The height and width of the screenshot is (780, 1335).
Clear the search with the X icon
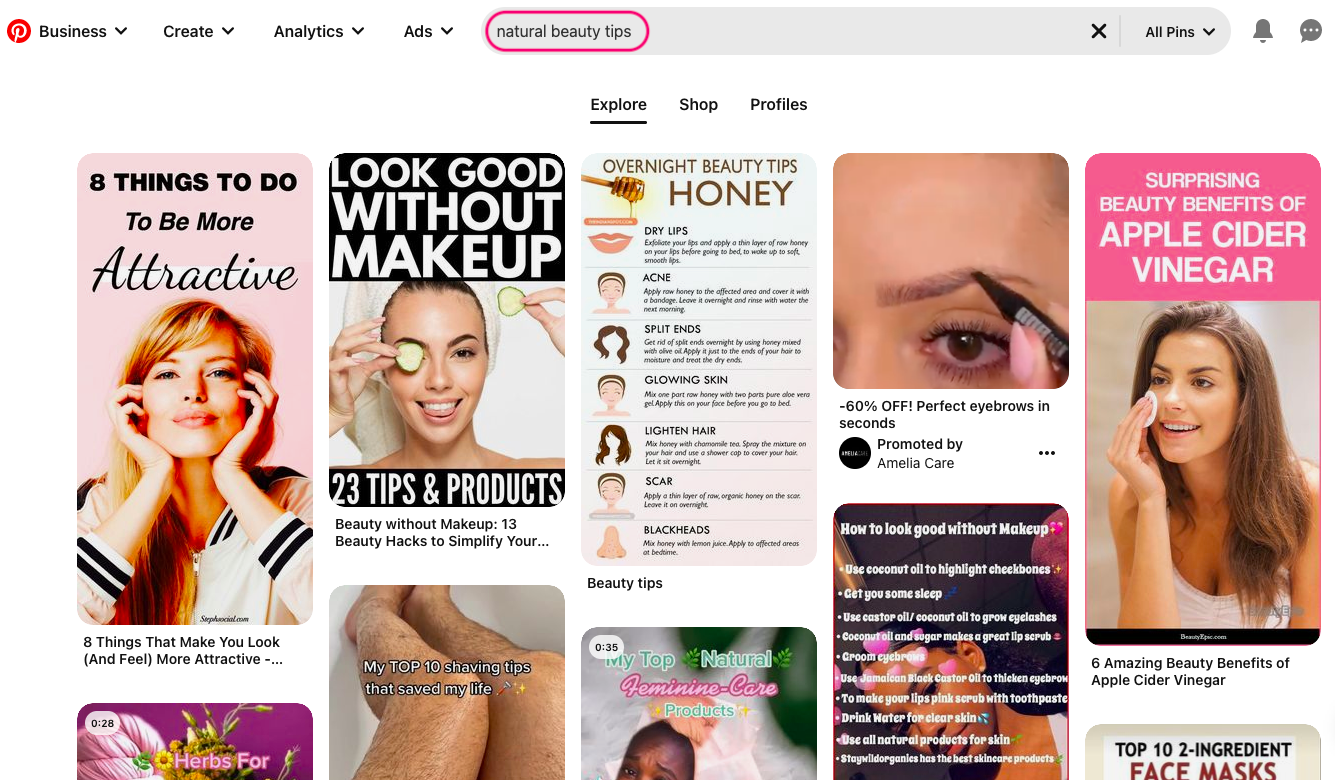1099,31
